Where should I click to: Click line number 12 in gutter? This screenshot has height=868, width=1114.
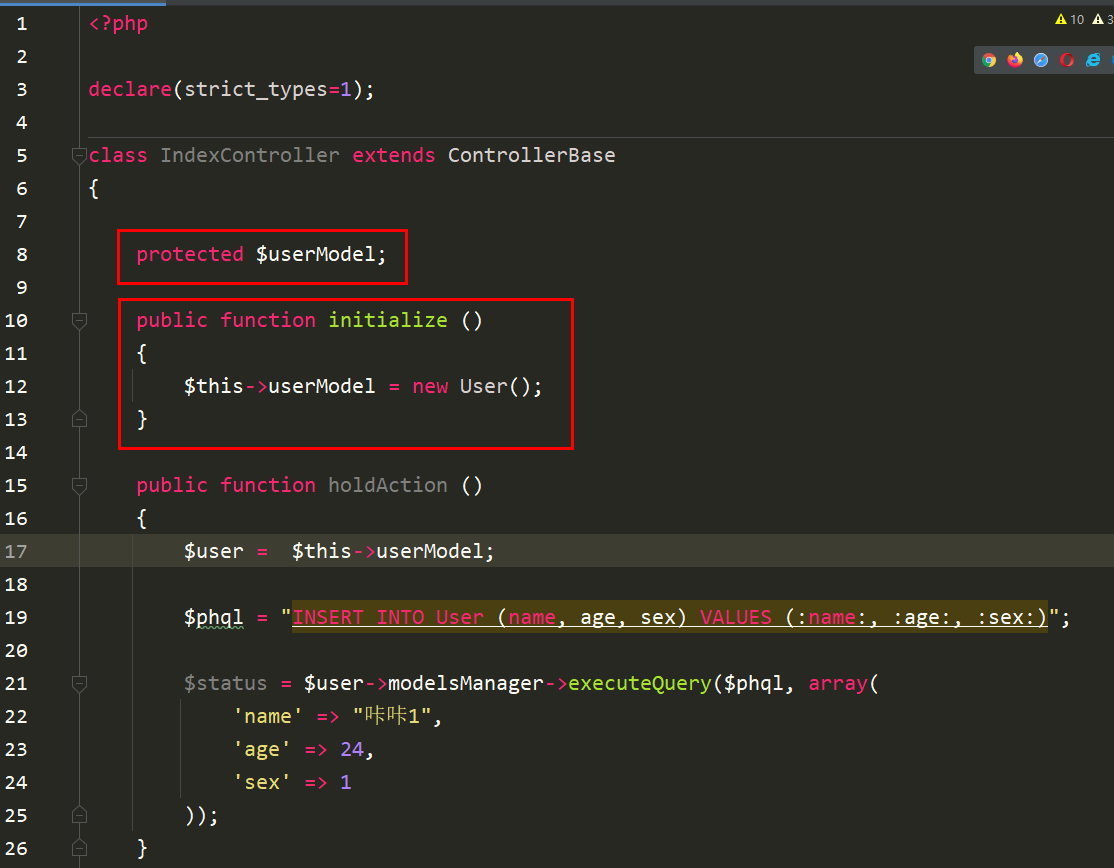point(16,387)
